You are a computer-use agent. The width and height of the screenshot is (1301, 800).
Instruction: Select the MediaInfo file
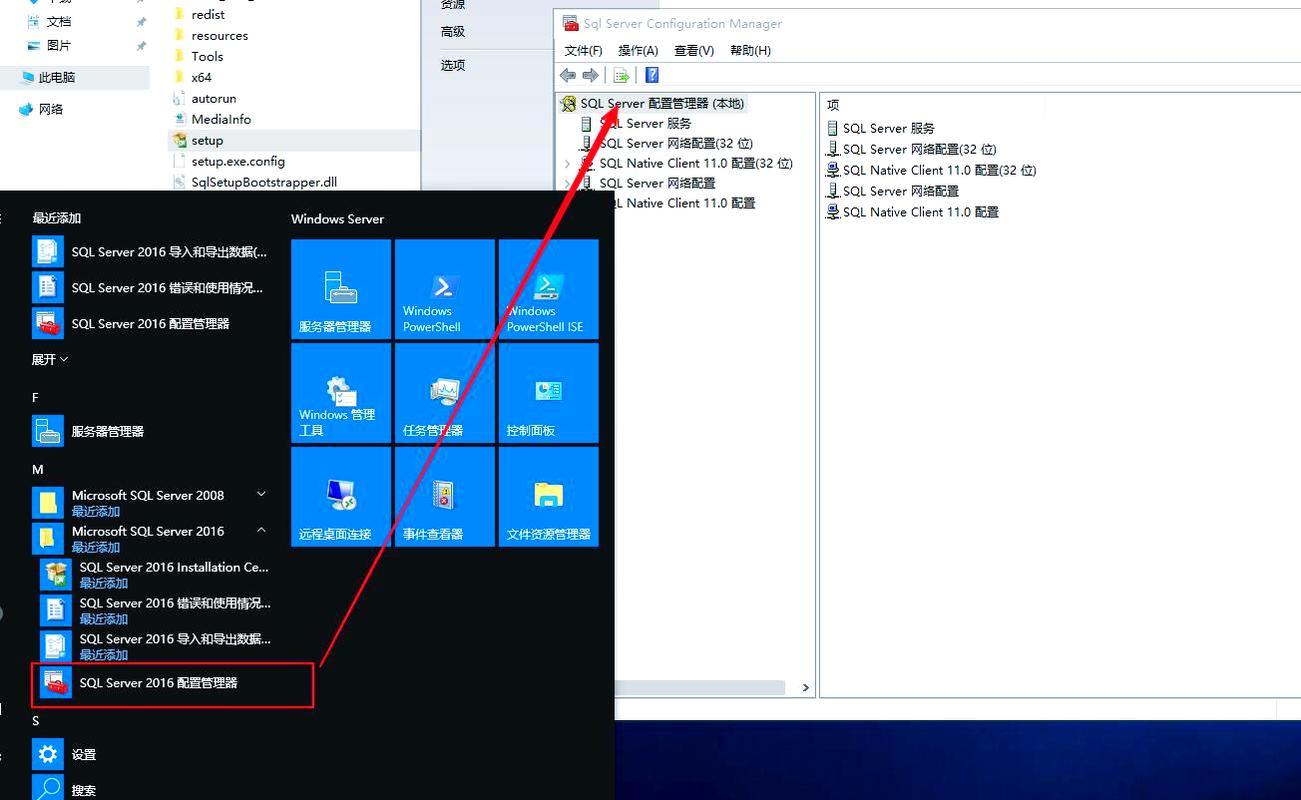pyautogui.click(x=221, y=120)
